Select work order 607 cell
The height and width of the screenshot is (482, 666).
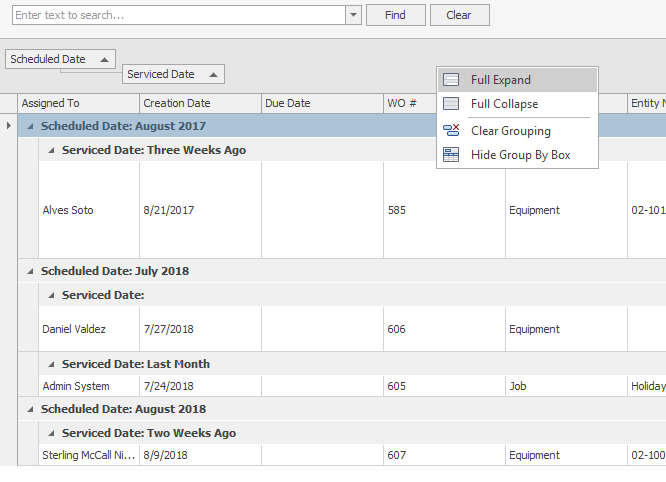click(444, 455)
